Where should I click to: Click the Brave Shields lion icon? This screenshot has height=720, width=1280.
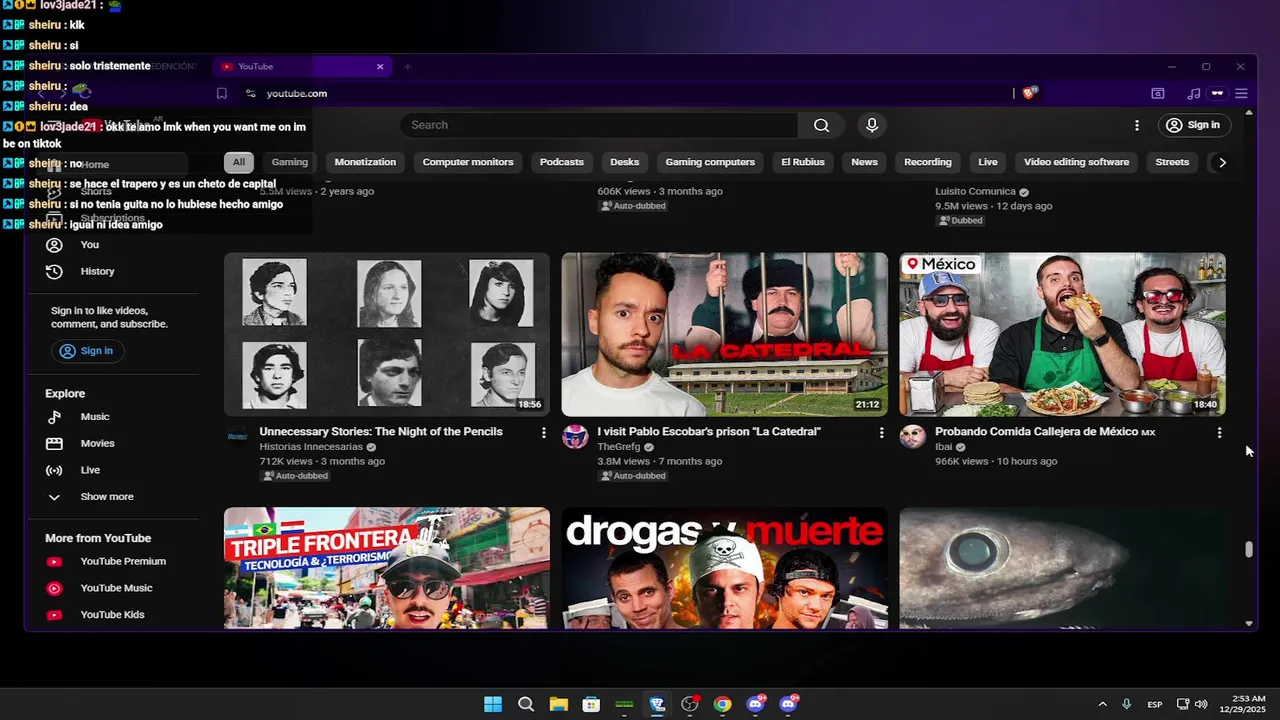[1030, 93]
